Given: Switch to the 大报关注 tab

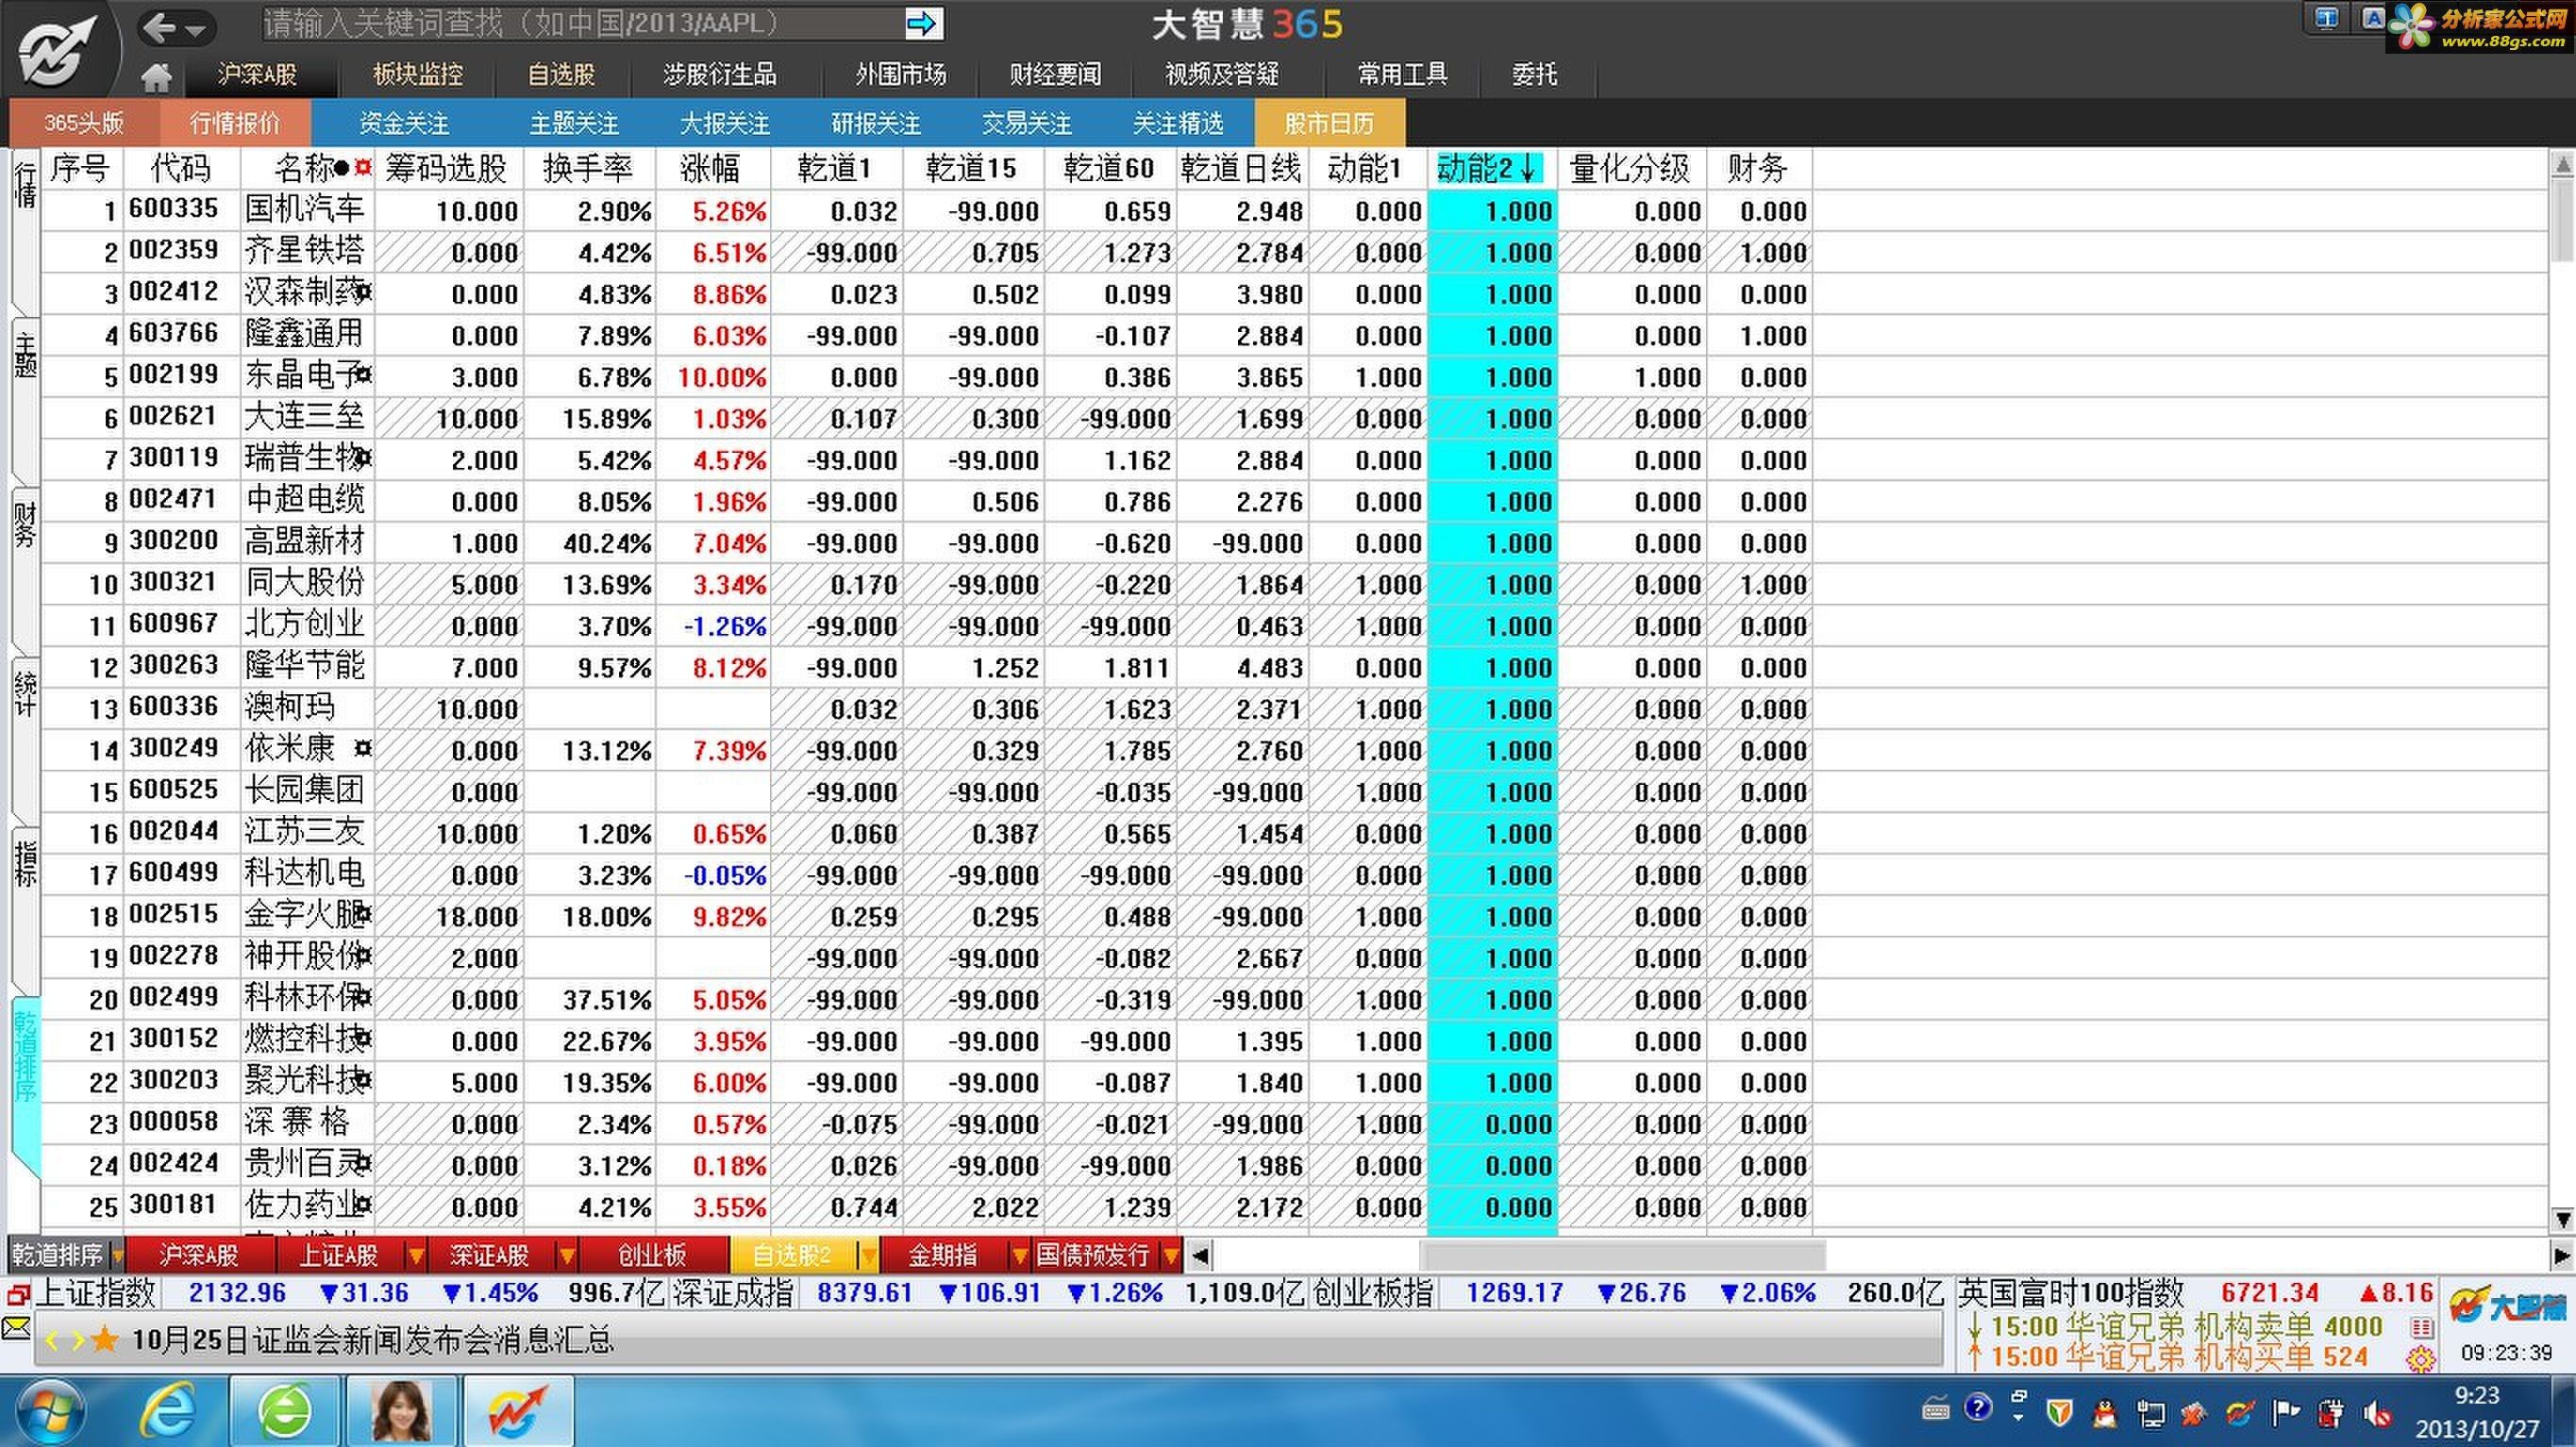Looking at the screenshot, I should click(x=725, y=123).
